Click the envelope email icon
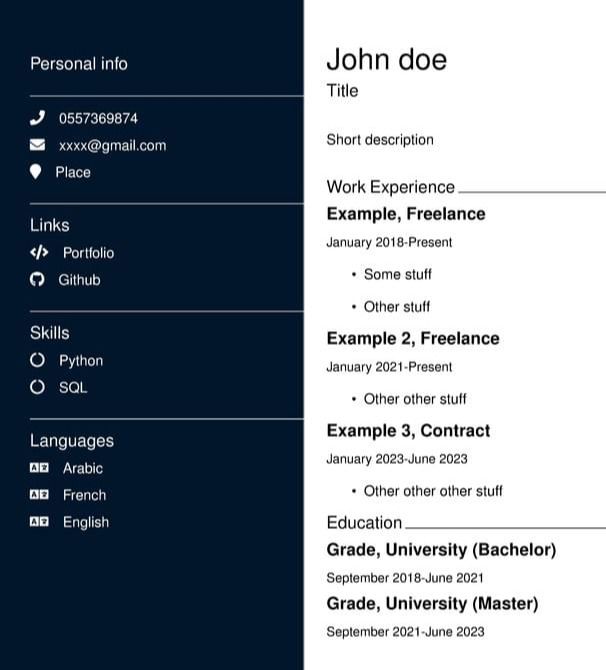The image size is (606, 670). [38, 145]
